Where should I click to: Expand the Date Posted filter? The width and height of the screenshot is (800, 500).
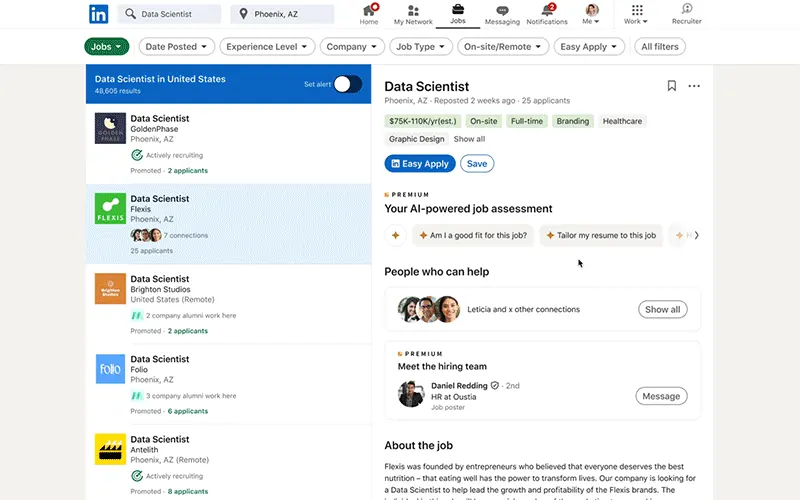[177, 46]
